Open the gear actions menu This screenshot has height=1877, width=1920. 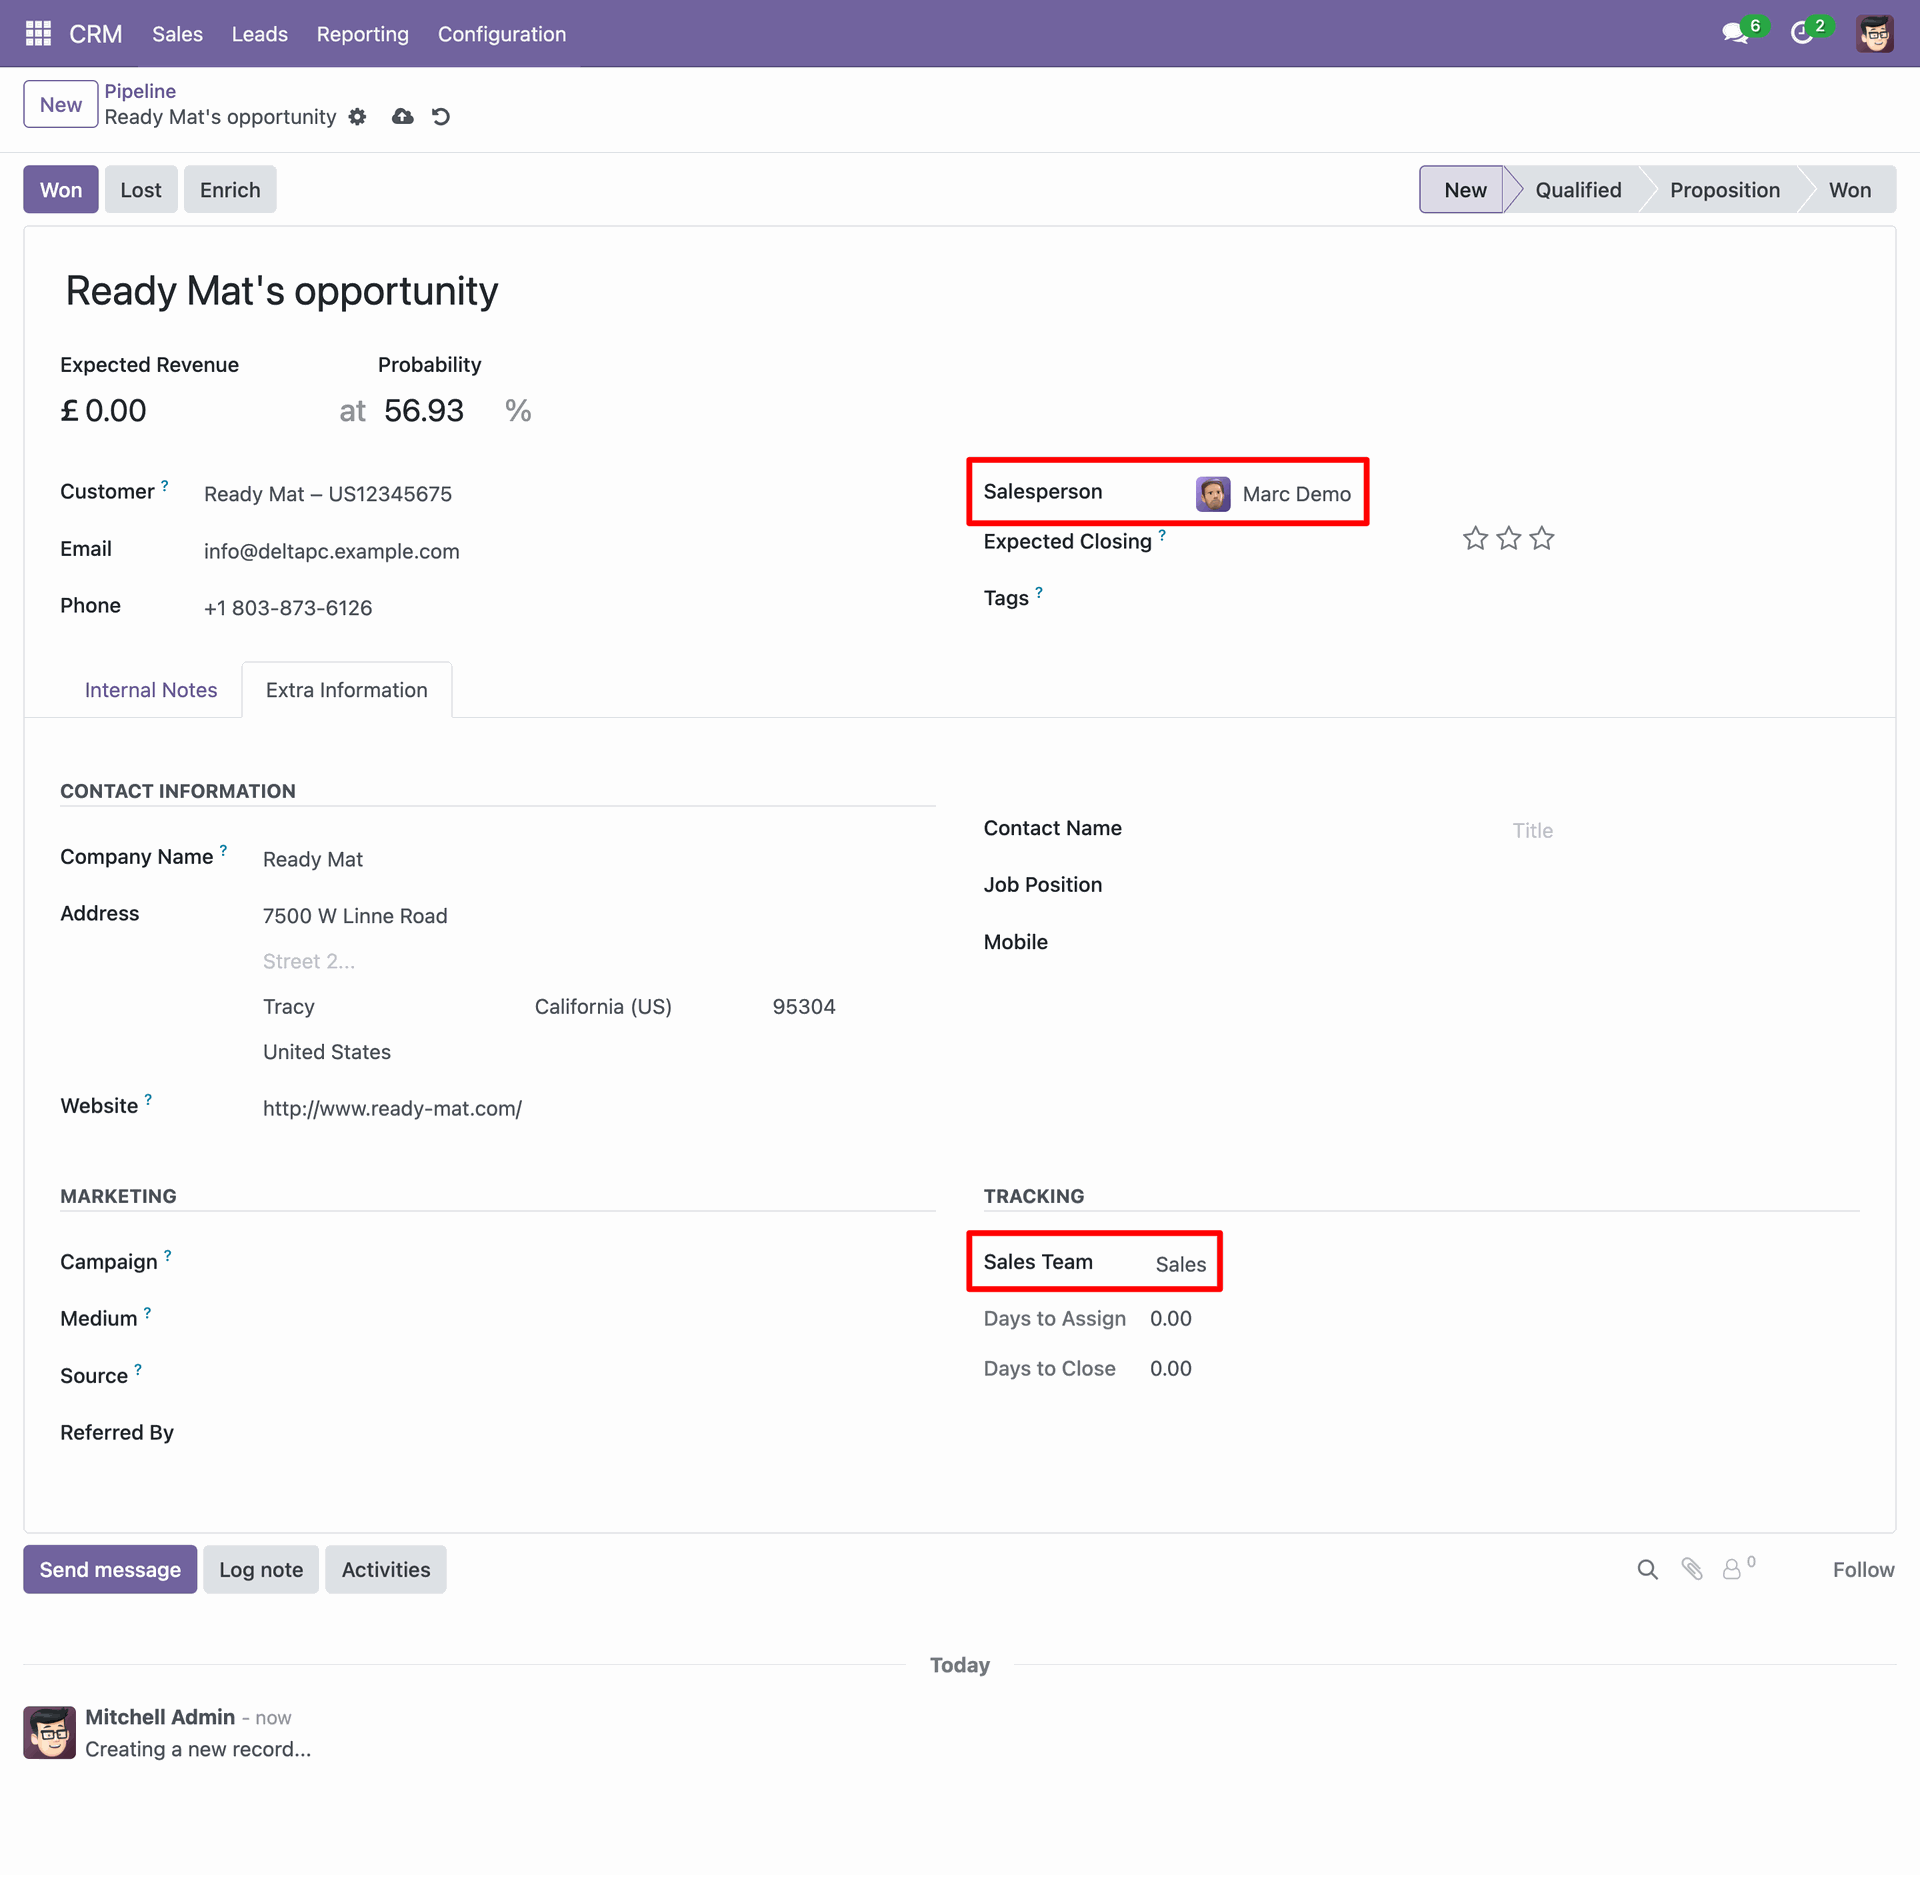(358, 117)
